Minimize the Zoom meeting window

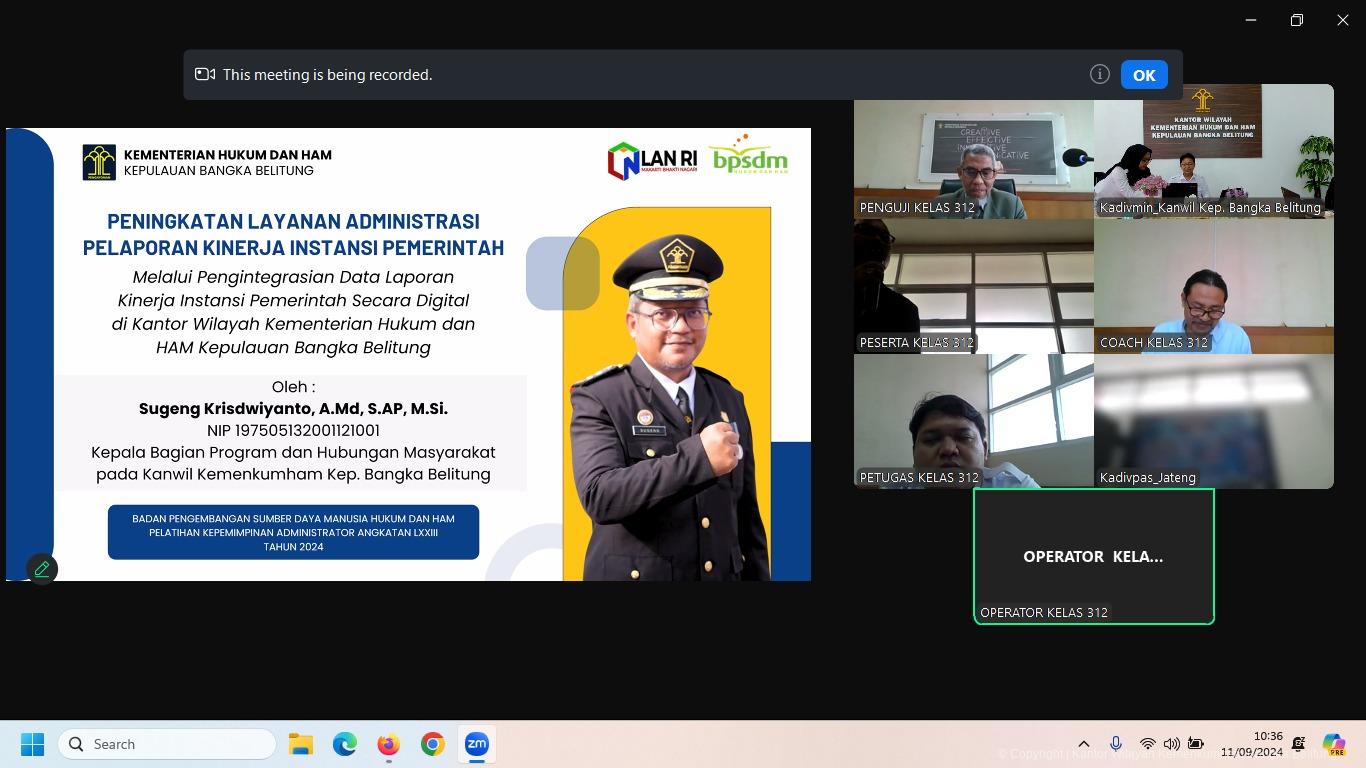[x=1251, y=20]
